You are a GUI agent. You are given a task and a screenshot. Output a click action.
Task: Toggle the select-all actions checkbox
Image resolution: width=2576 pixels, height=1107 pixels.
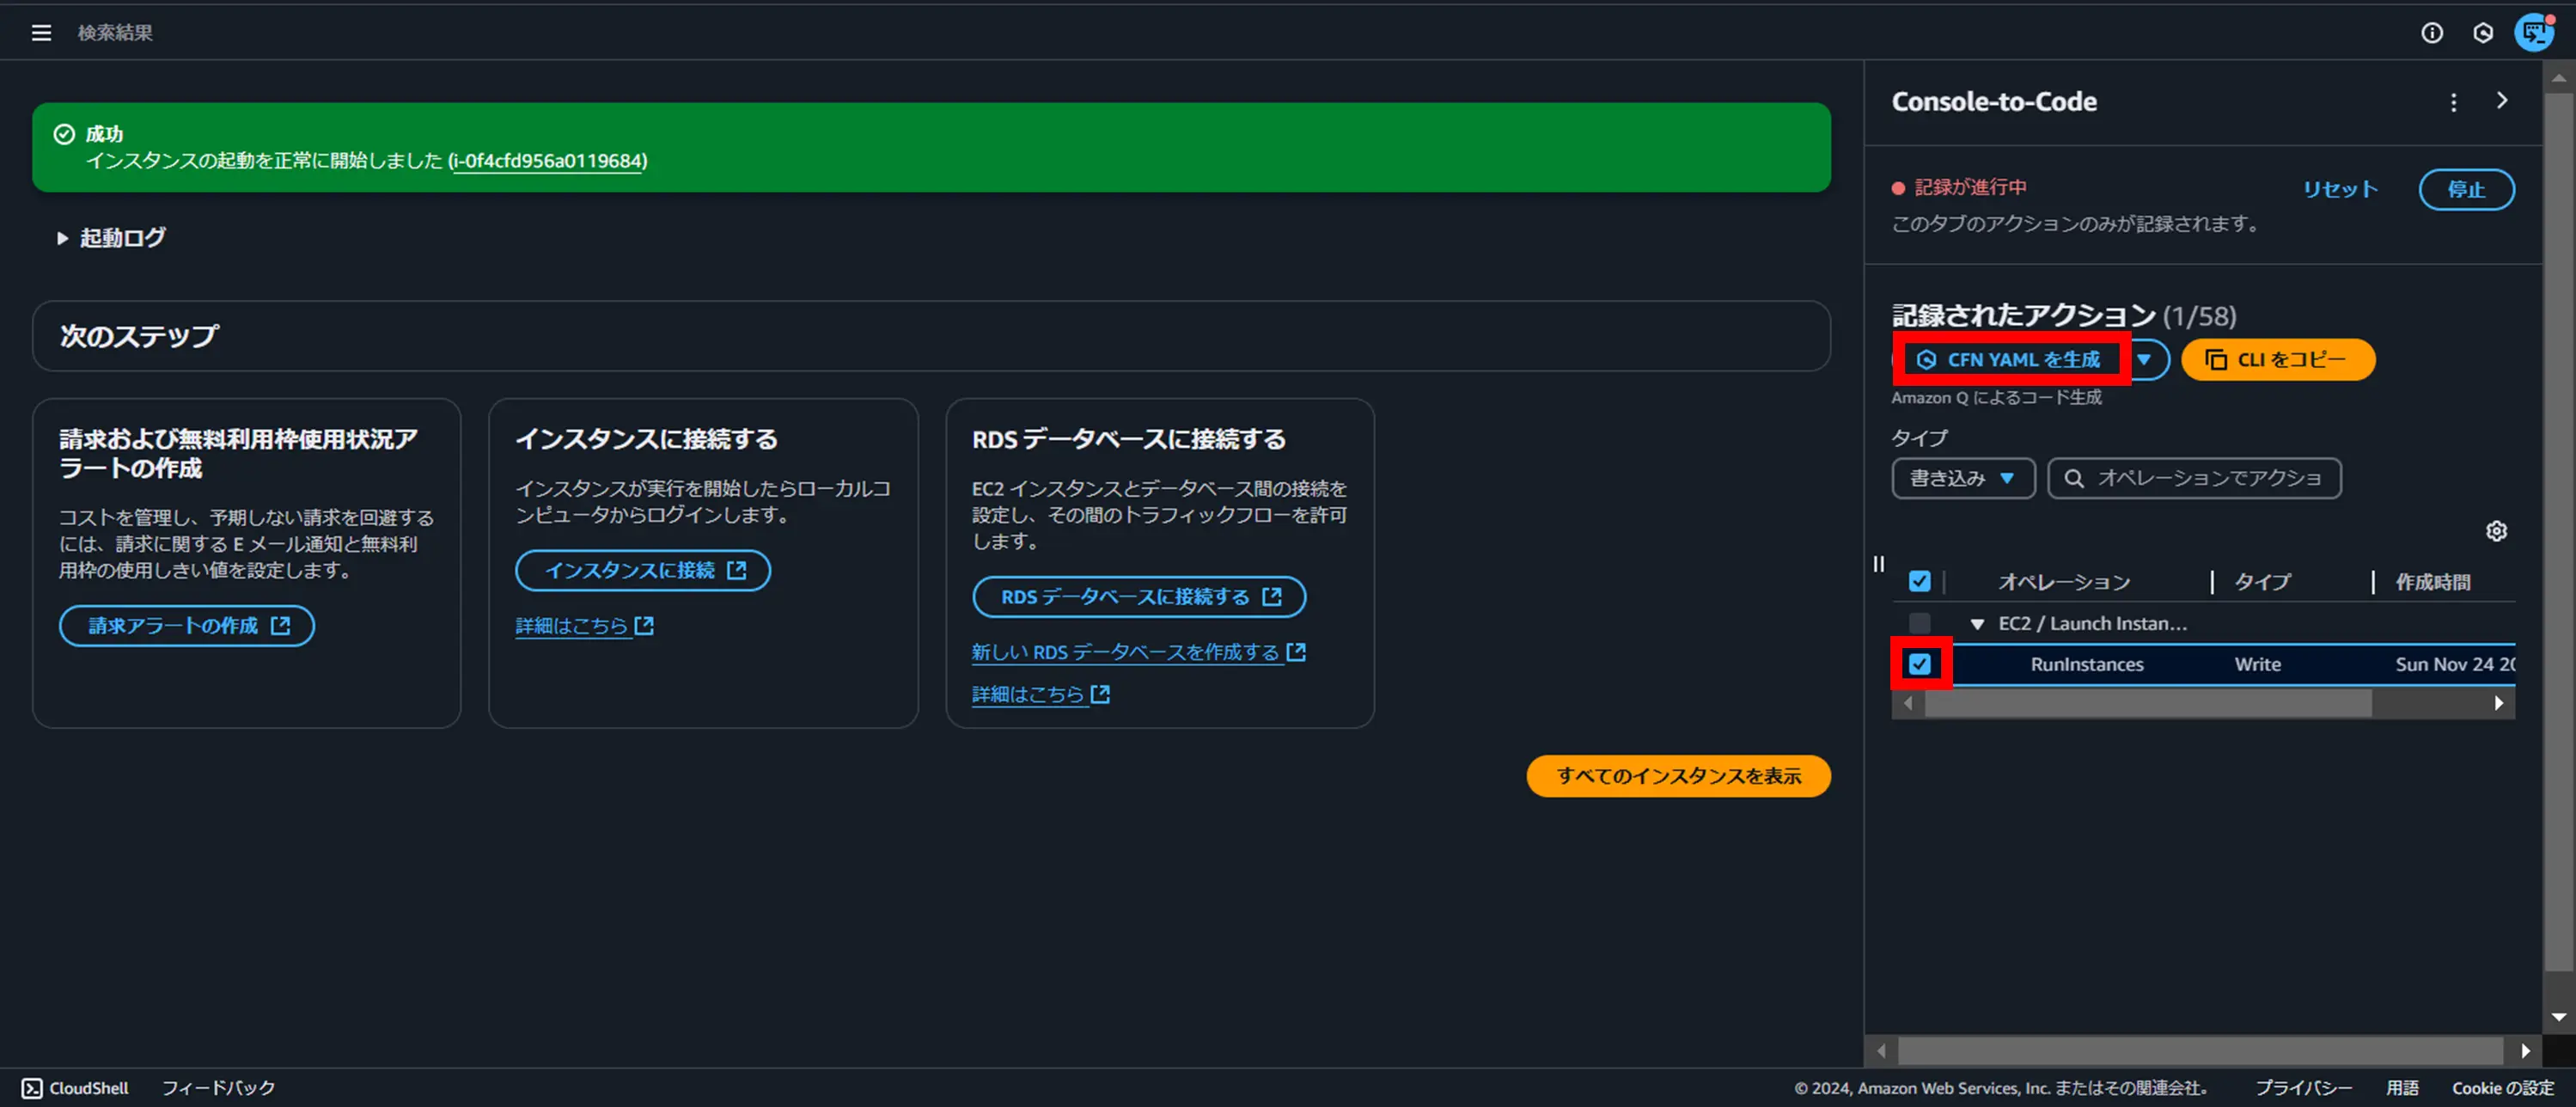1919,582
